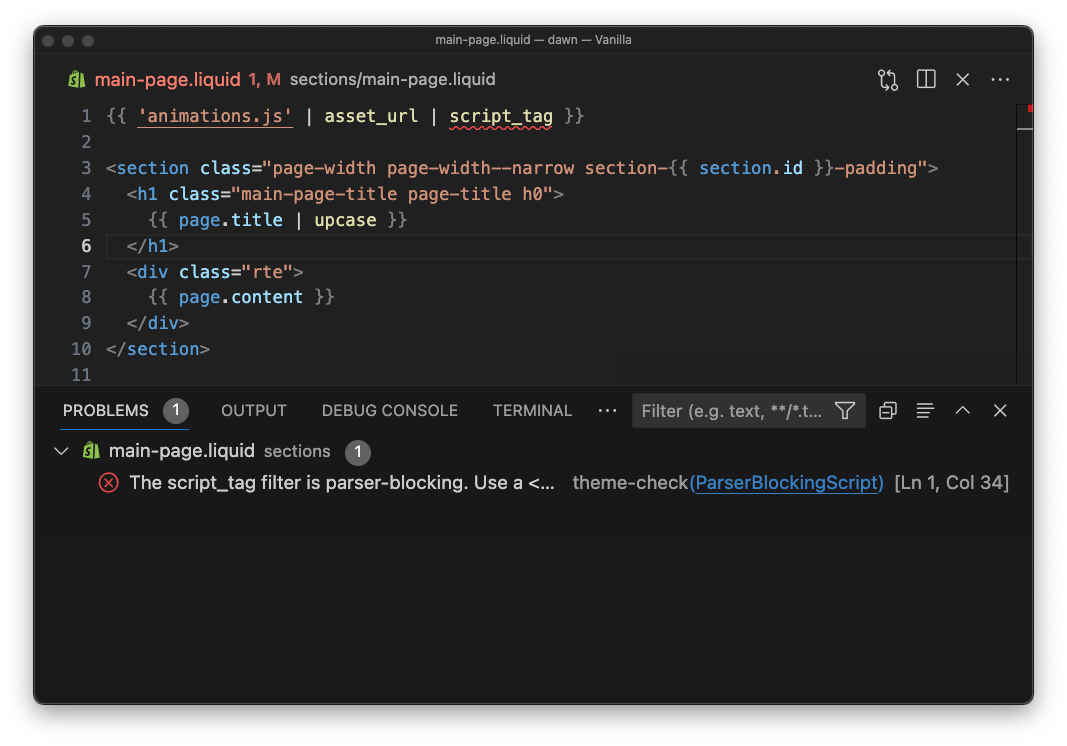The width and height of the screenshot is (1067, 746).
Task: Select the script_tag parser-blocking error message
Action: click(x=342, y=483)
